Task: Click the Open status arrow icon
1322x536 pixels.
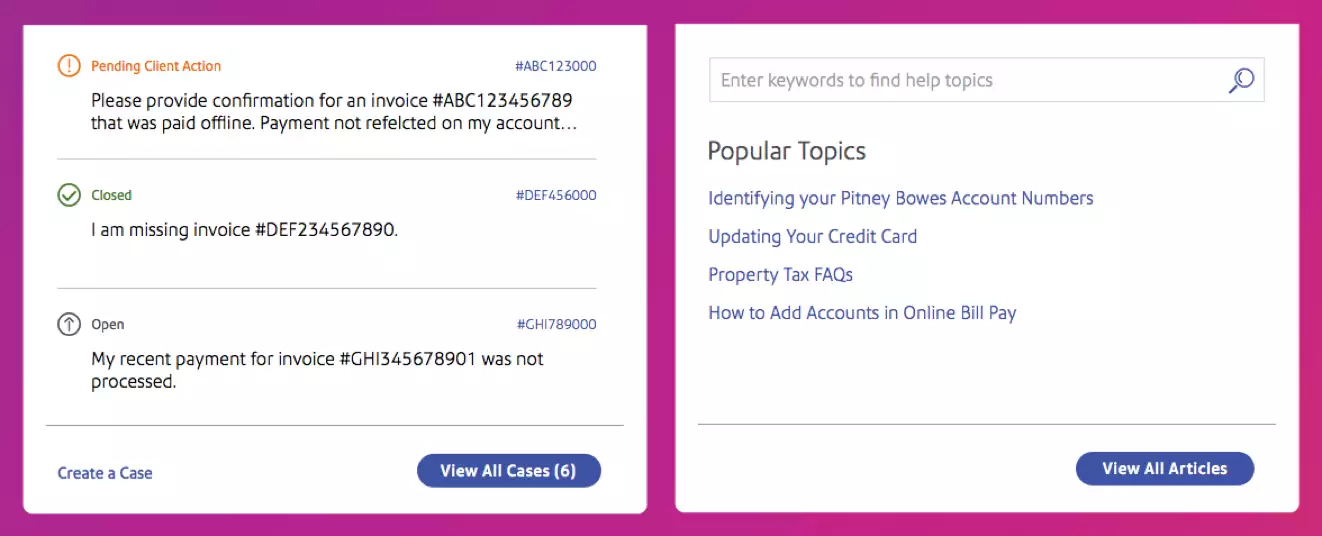Action: (68, 324)
